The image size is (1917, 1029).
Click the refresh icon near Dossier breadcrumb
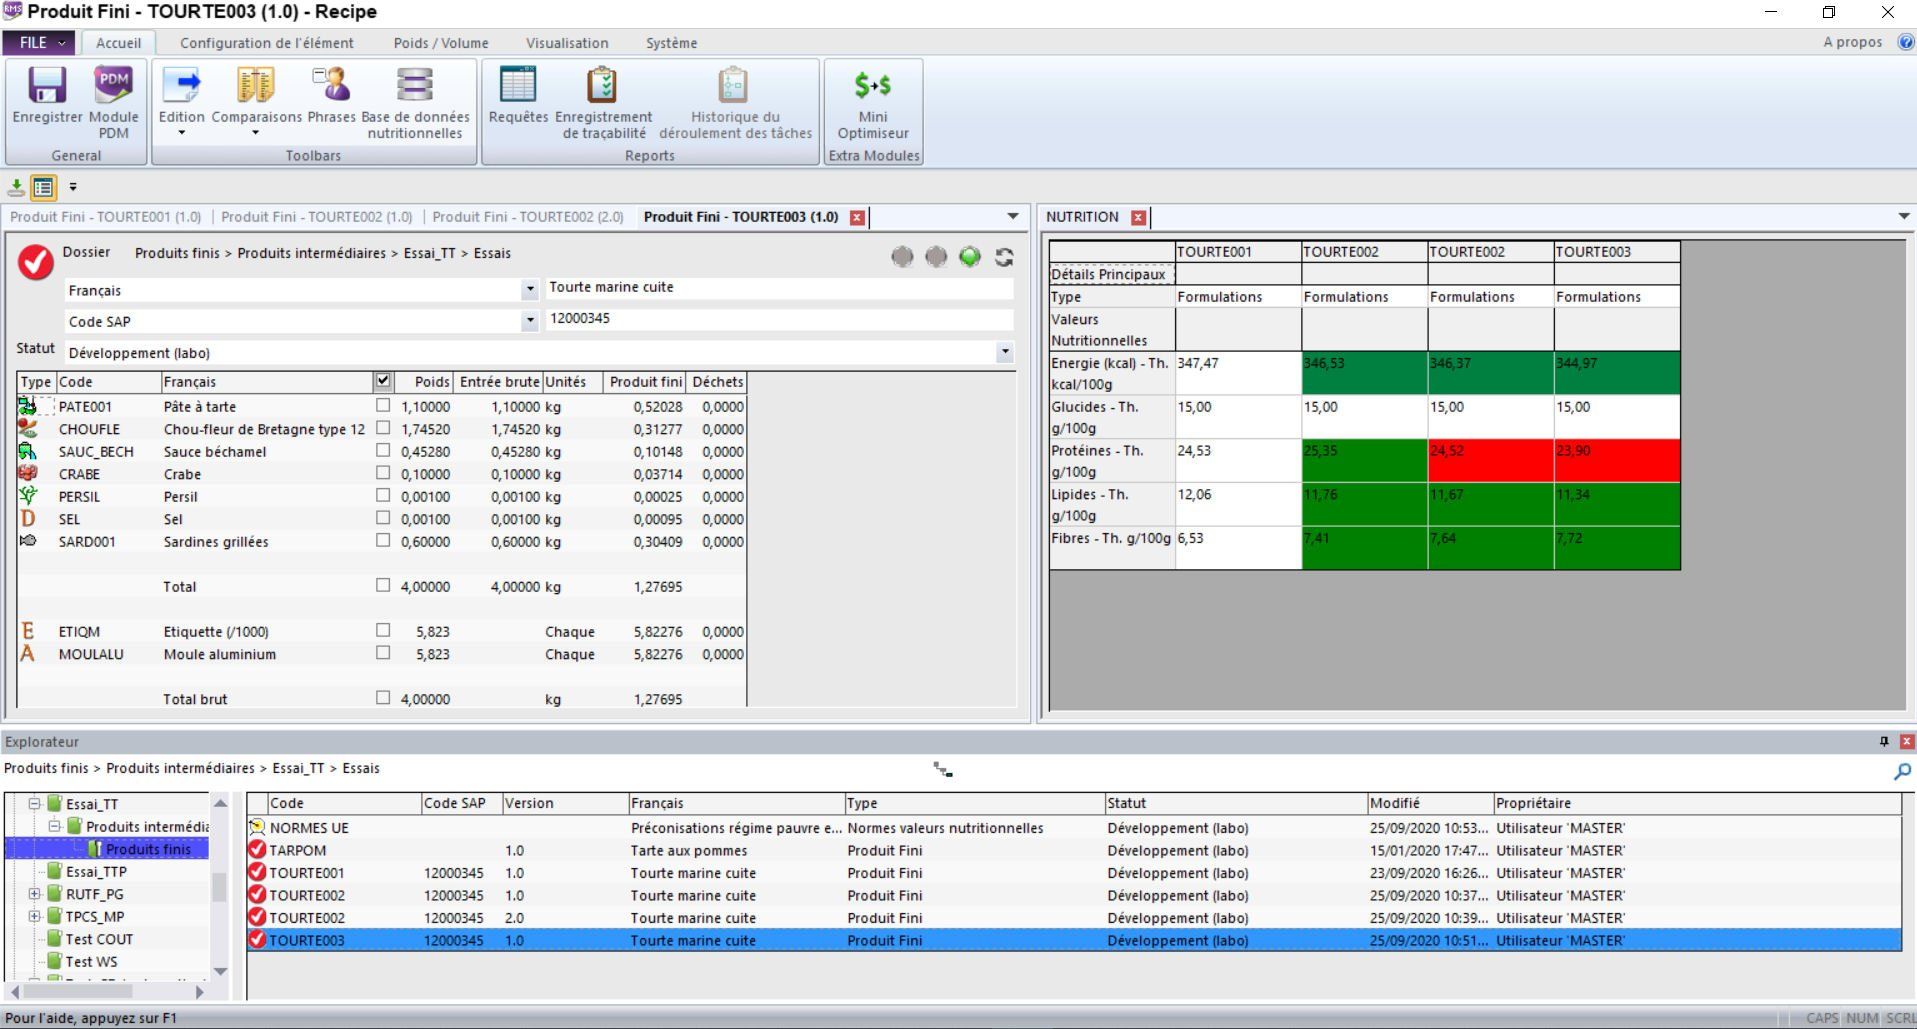pyautogui.click(x=1003, y=257)
